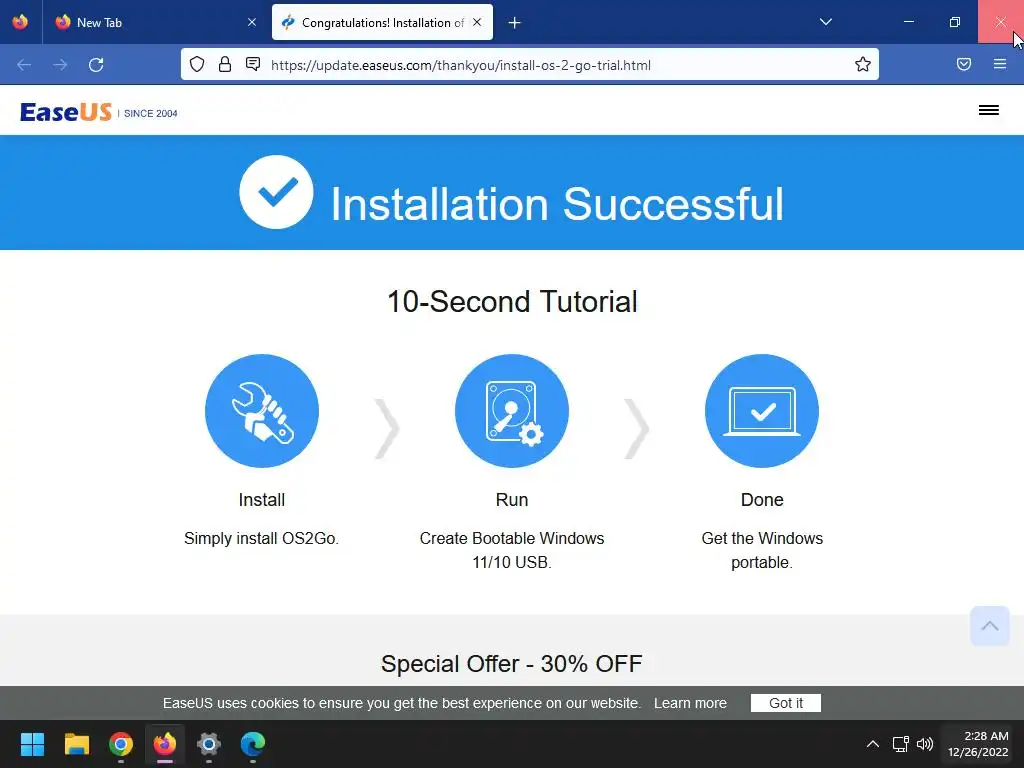The width and height of the screenshot is (1024, 768).
Task: Click 'Simply install OS2Go.' text
Action: click(x=261, y=539)
